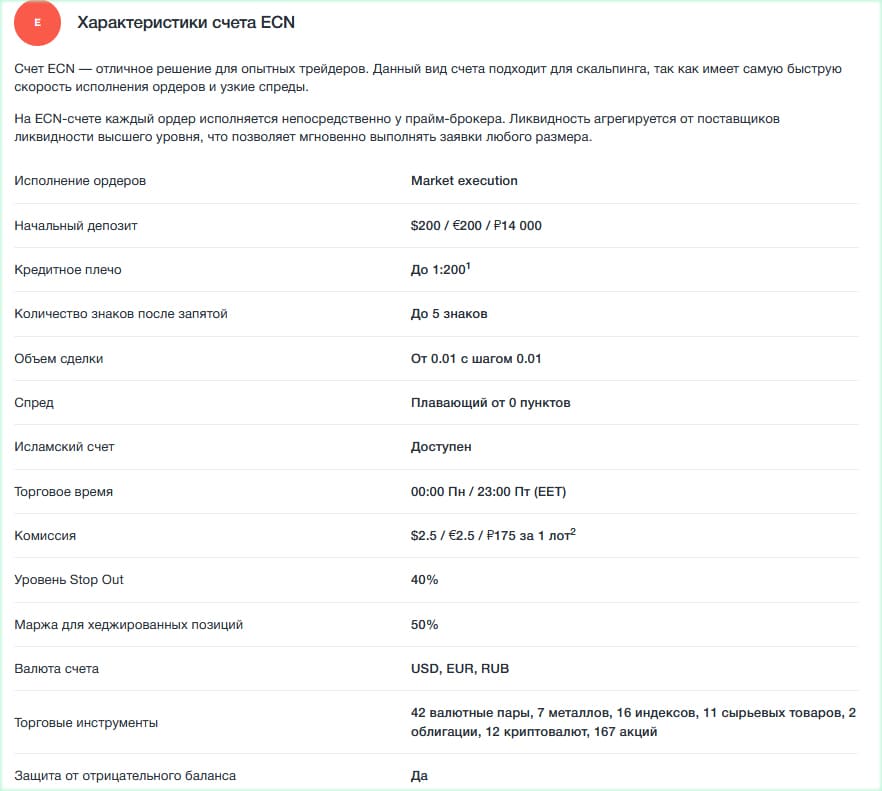The image size is (882, 791).
Task: Click the "Доступен" value
Action: point(441,447)
